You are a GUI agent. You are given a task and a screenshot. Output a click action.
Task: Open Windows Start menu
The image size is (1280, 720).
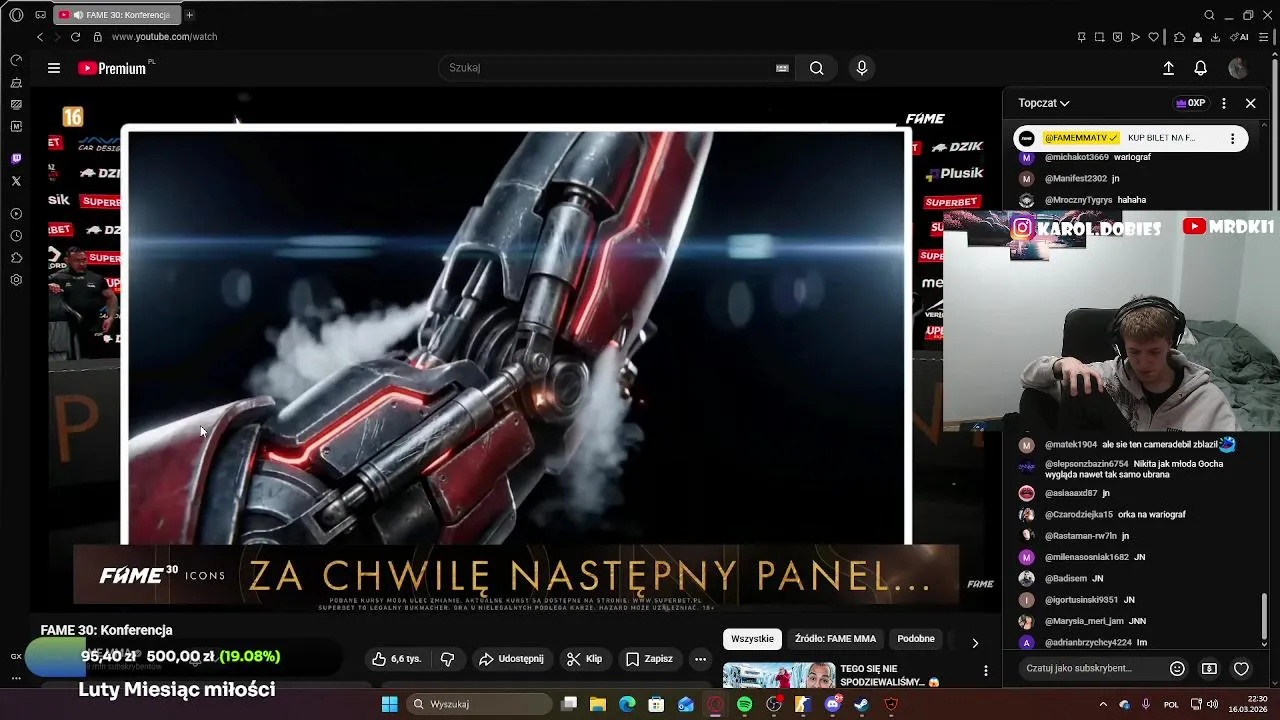pyautogui.click(x=389, y=704)
